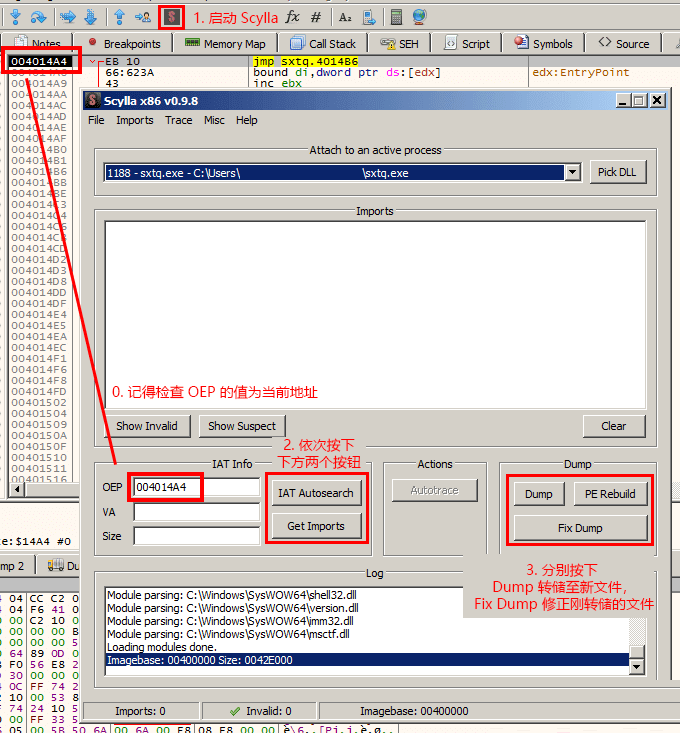Click the 'Invalid: 0' status bar entry

tap(261, 711)
